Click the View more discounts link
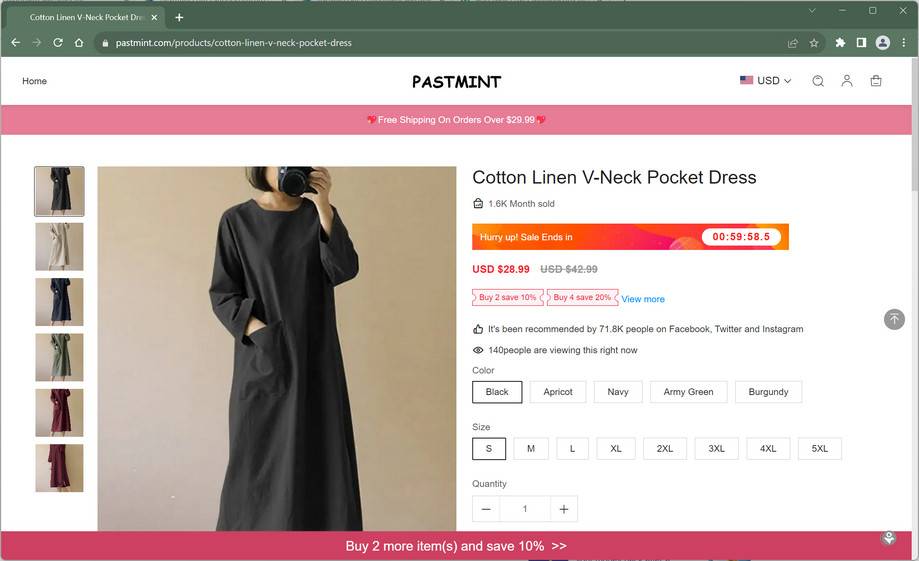The image size is (919, 561). click(643, 299)
